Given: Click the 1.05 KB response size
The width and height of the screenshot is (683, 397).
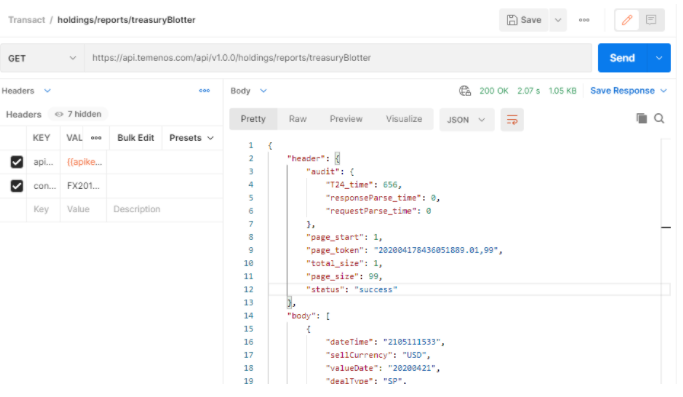Looking at the screenshot, I should (x=562, y=91).
